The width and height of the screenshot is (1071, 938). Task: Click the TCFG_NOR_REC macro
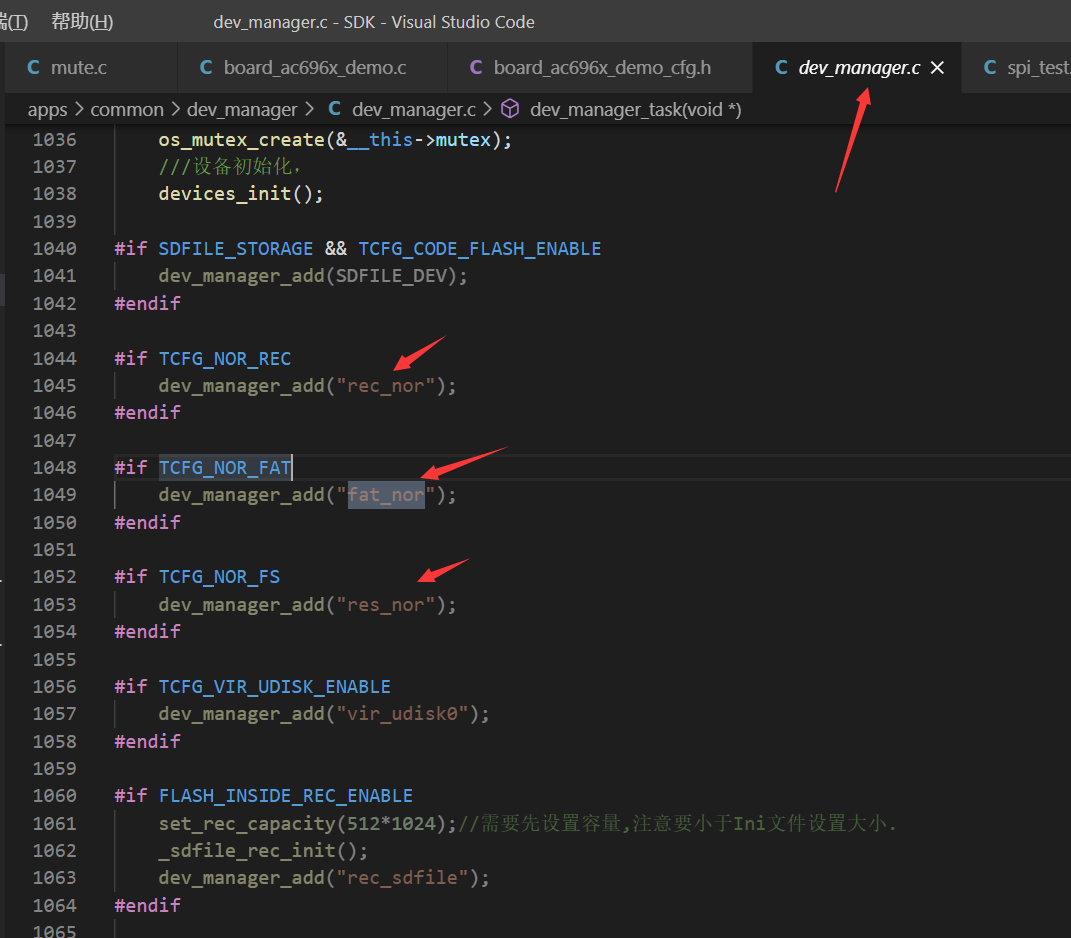225,359
